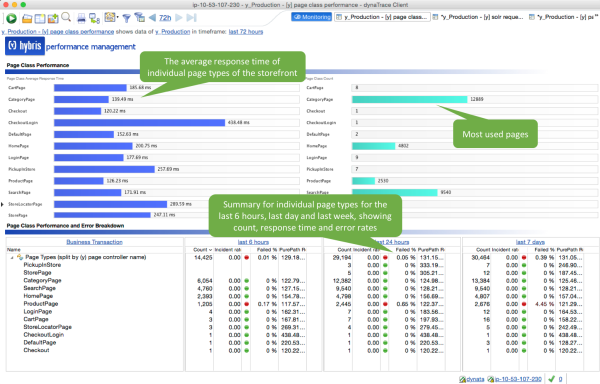Select the StoreLocatorPage tree row
600x384 pixels.
tap(47, 327)
